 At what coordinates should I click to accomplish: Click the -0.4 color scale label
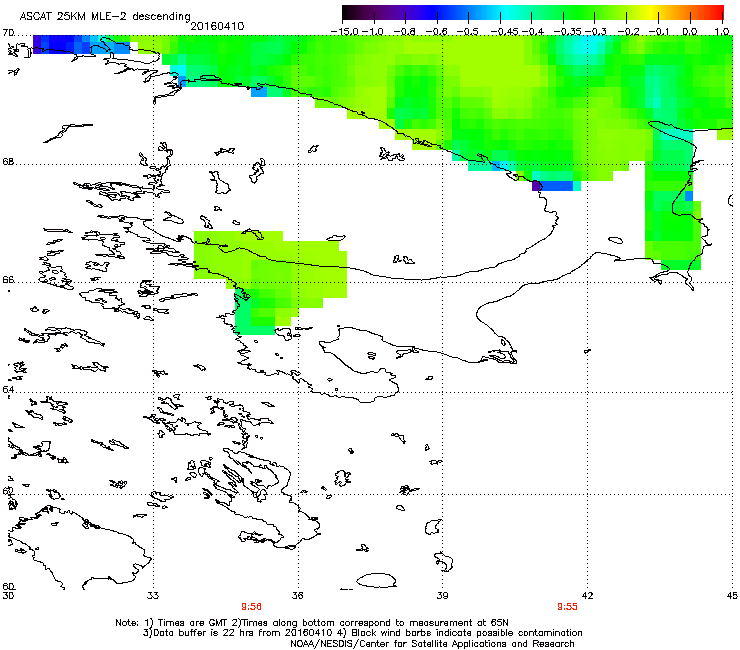pyautogui.click(x=532, y=32)
